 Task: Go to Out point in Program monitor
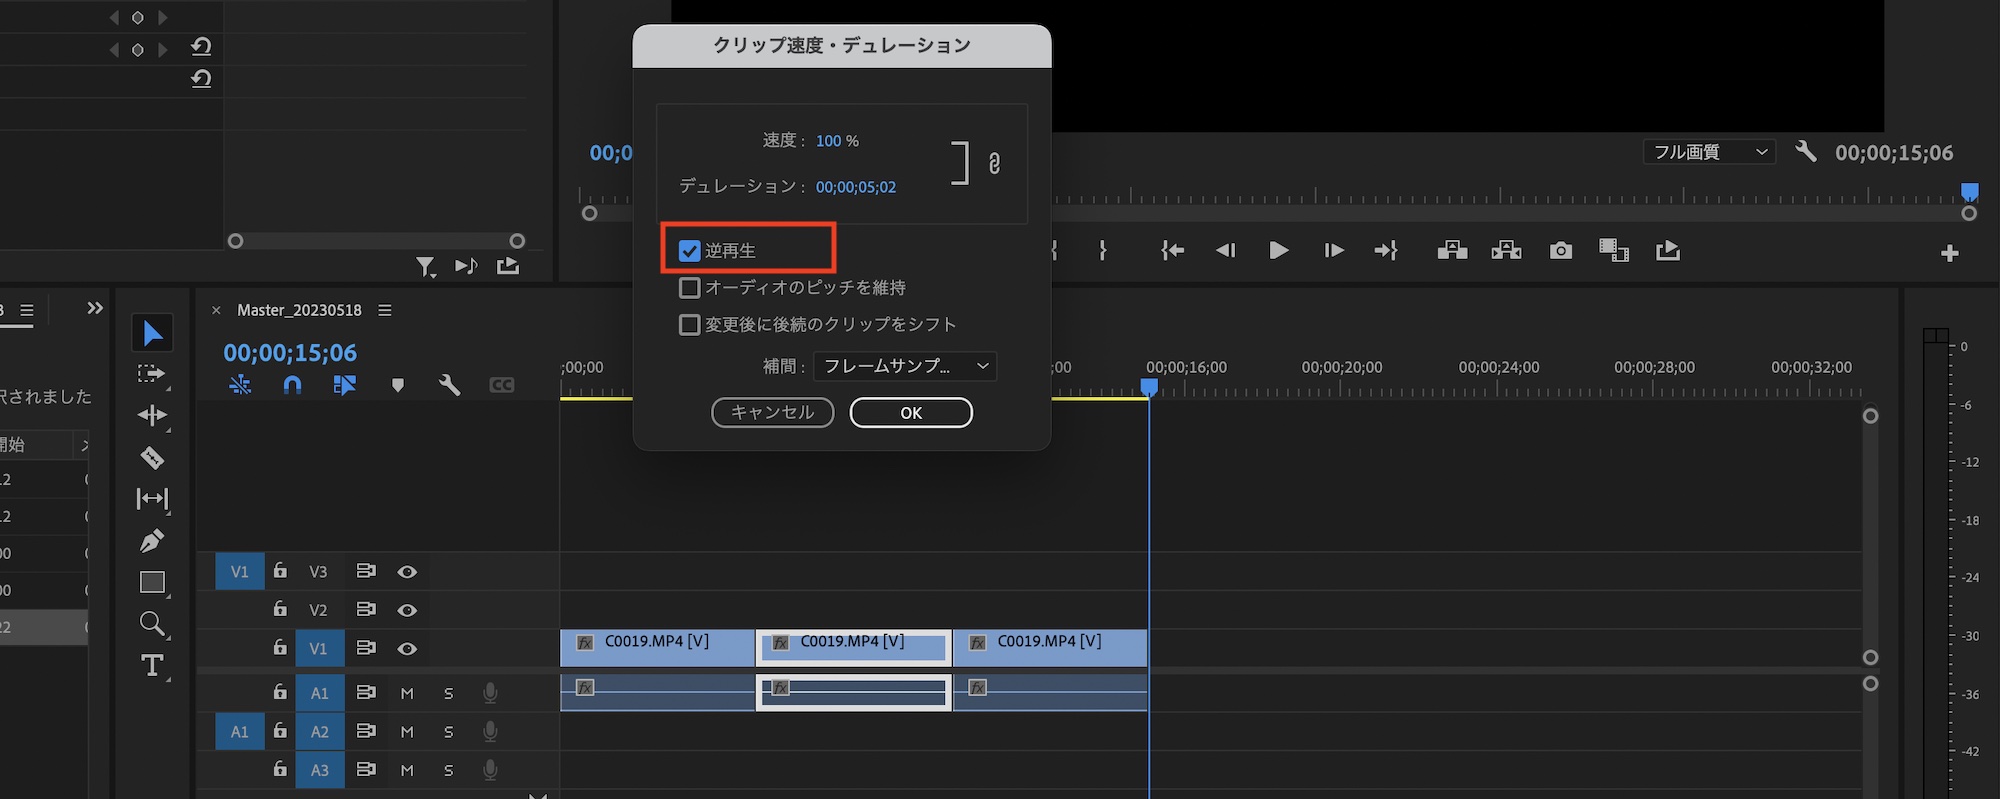[x=1386, y=251]
